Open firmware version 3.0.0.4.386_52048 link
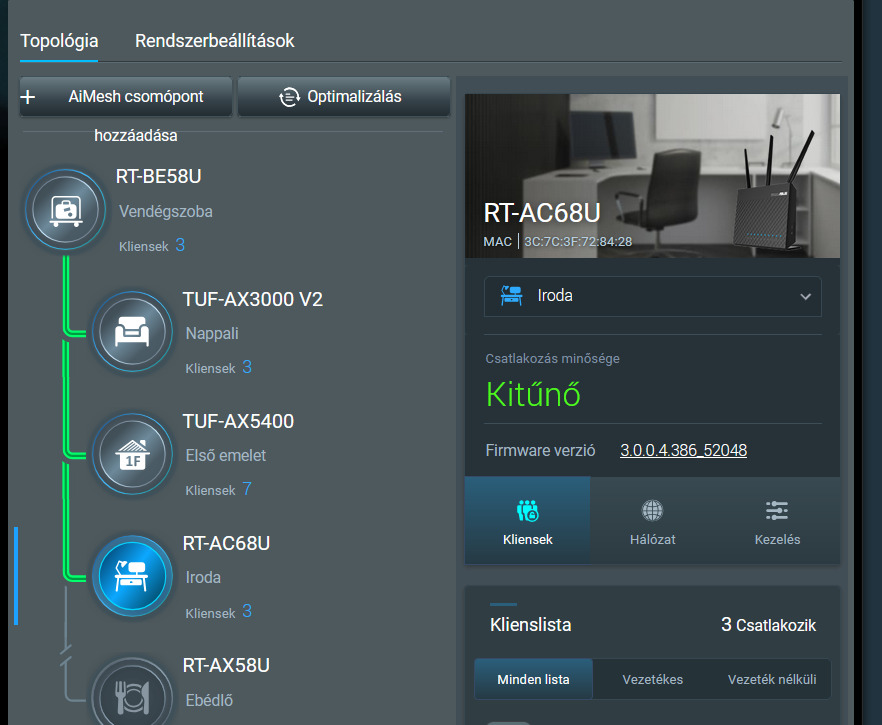The height and width of the screenshot is (725, 882). (683, 451)
